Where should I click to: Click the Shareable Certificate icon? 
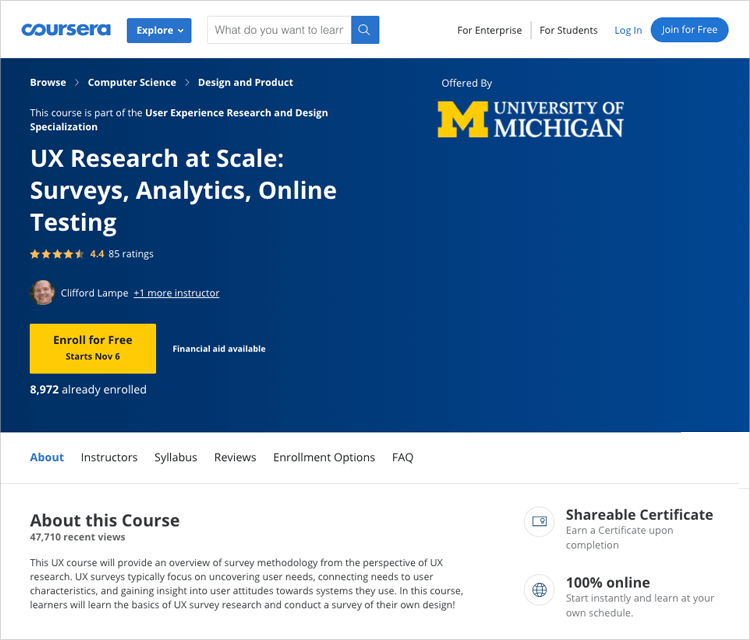click(x=539, y=521)
